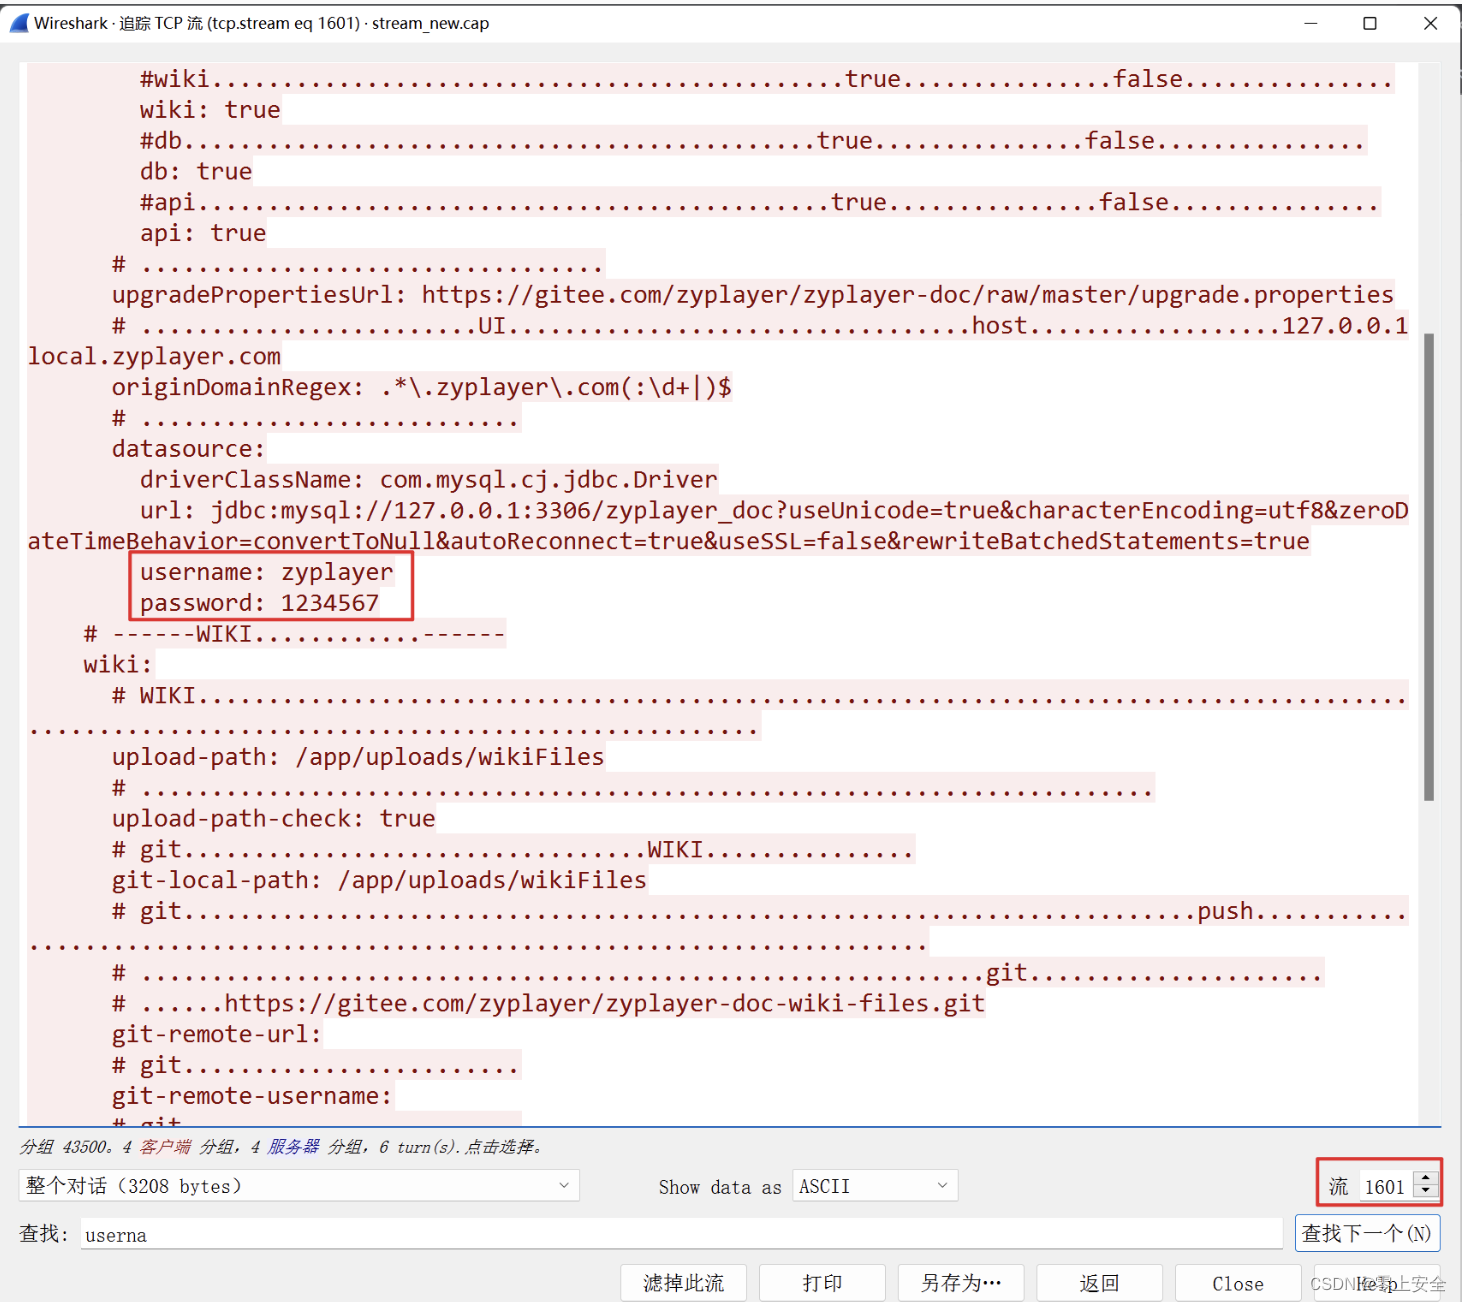
Task: Decrement the stream number stepper
Action: pyautogui.click(x=1426, y=1193)
